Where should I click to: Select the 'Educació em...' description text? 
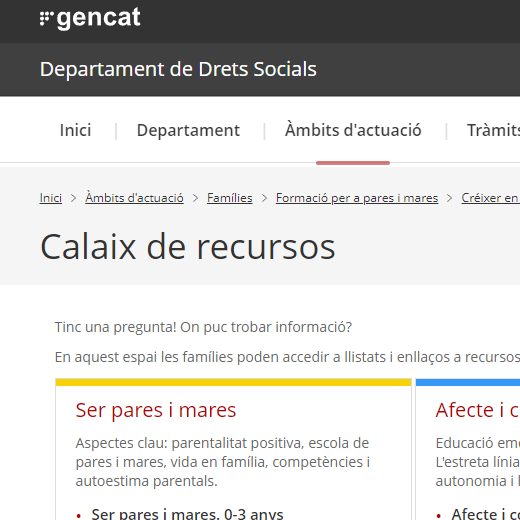[478, 462]
